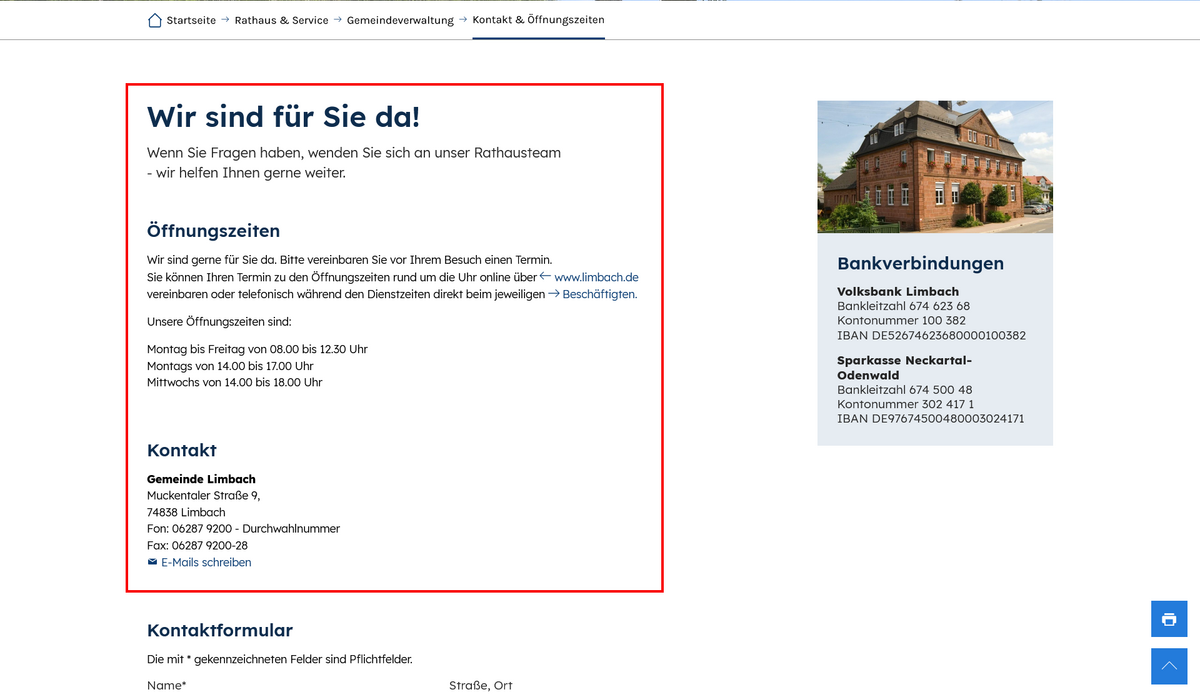Click the print page button

pos(1169,619)
